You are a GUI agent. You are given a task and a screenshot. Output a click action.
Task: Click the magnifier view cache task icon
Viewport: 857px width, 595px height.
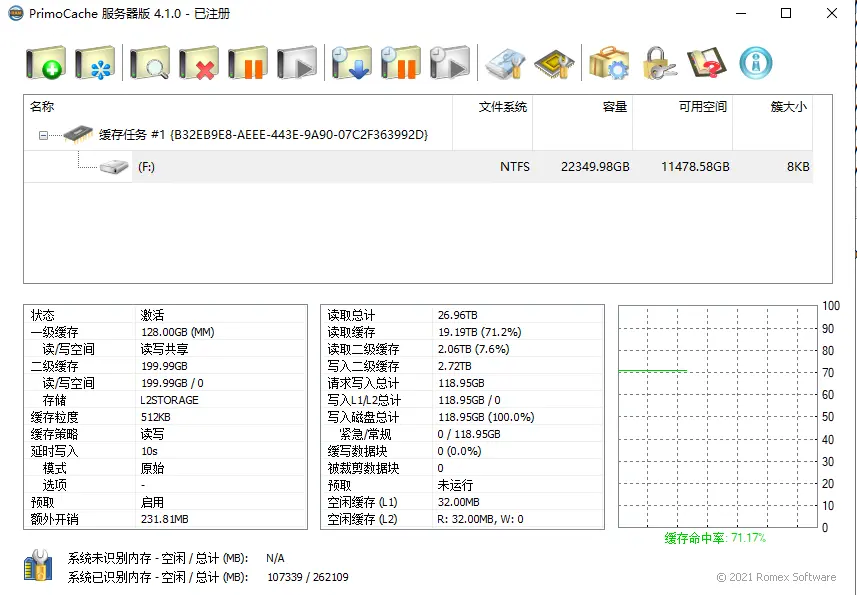(149, 62)
